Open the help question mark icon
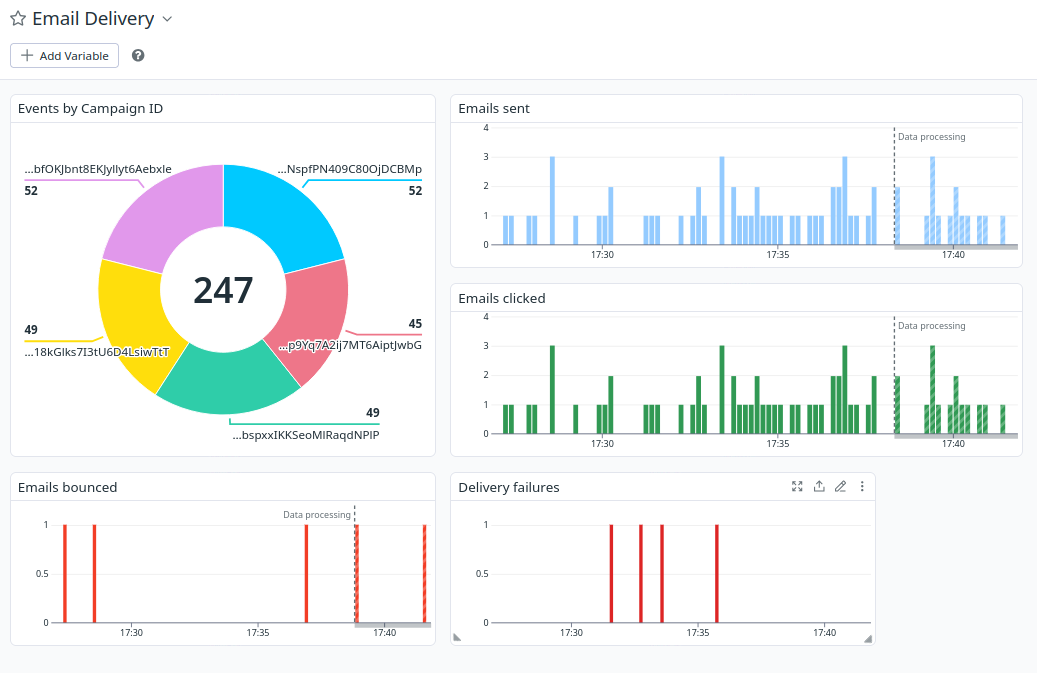The image size is (1037, 673). pos(138,56)
